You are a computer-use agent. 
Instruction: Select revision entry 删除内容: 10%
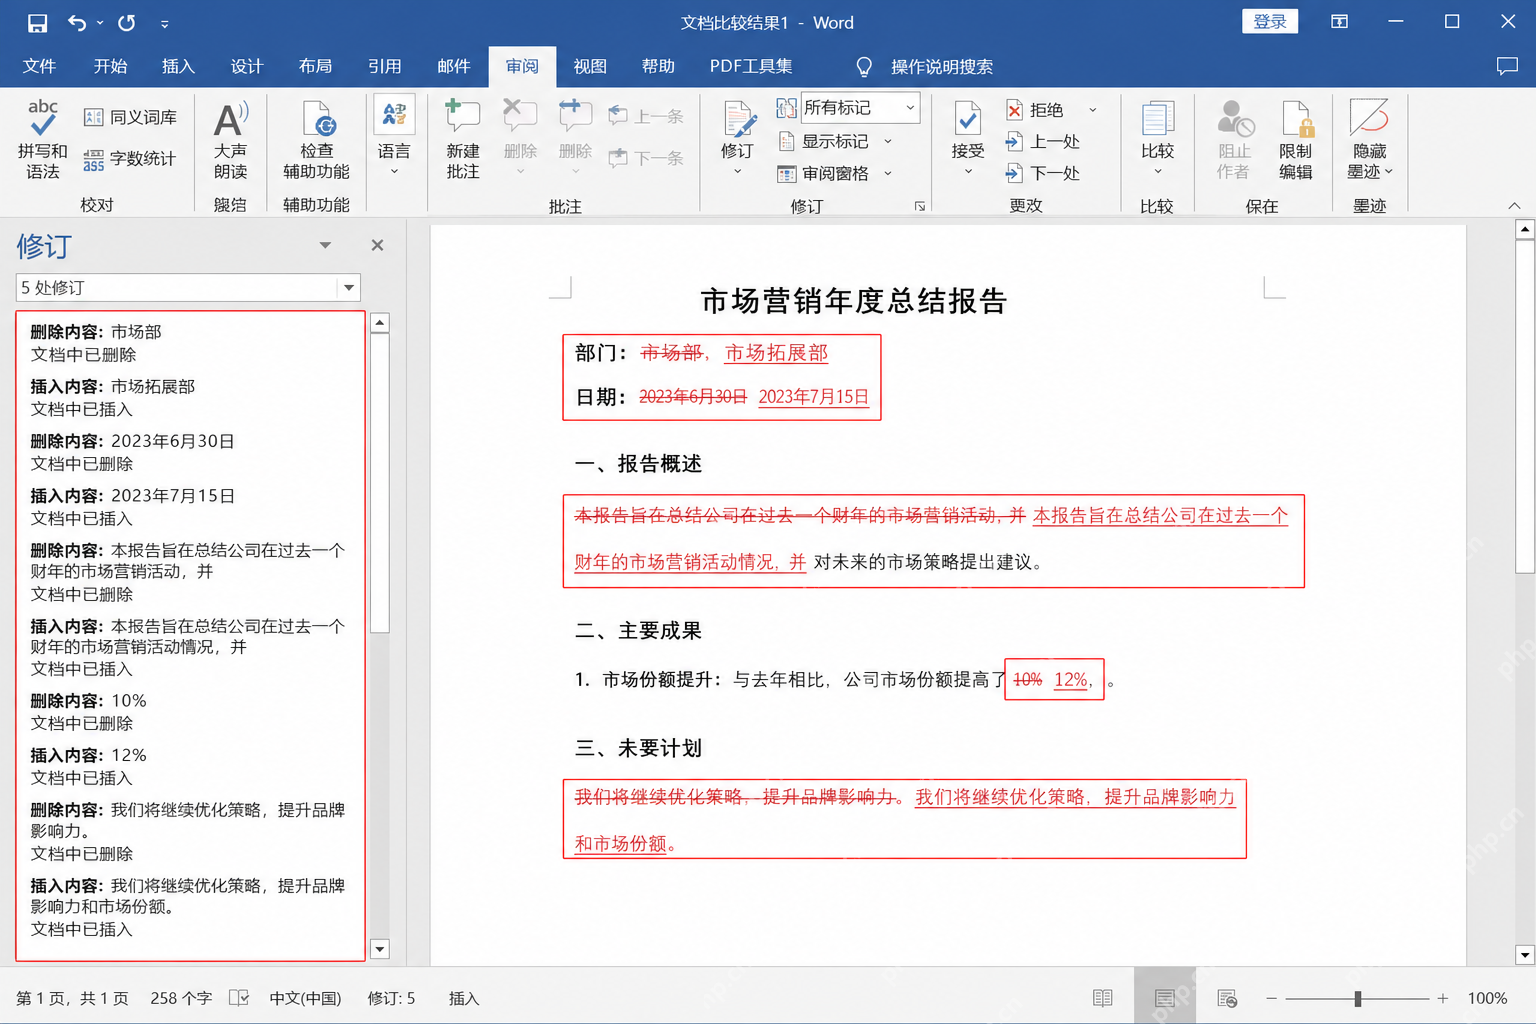89,712
